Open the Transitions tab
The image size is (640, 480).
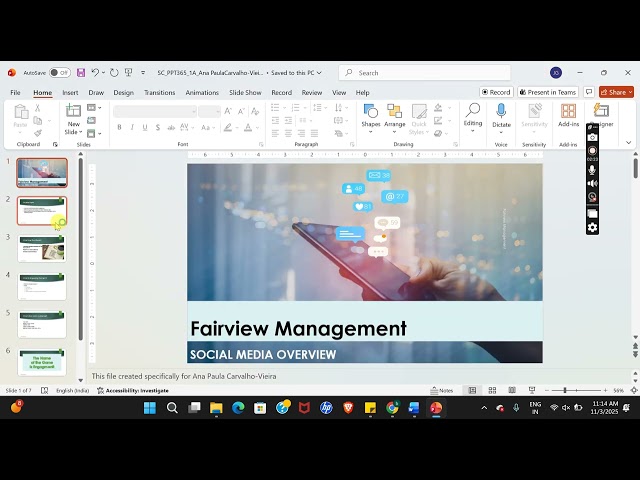click(x=160, y=93)
